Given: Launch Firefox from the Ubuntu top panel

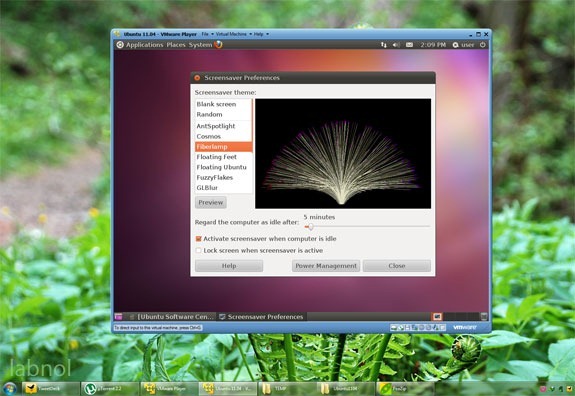Looking at the screenshot, I should (x=219, y=45).
